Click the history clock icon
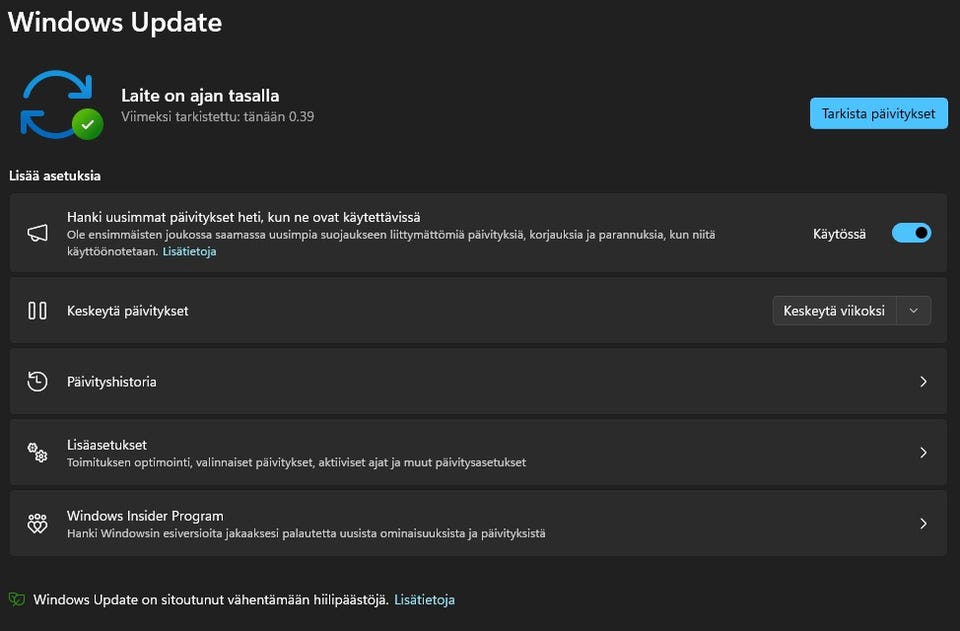The height and width of the screenshot is (631, 960). point(37,381)
